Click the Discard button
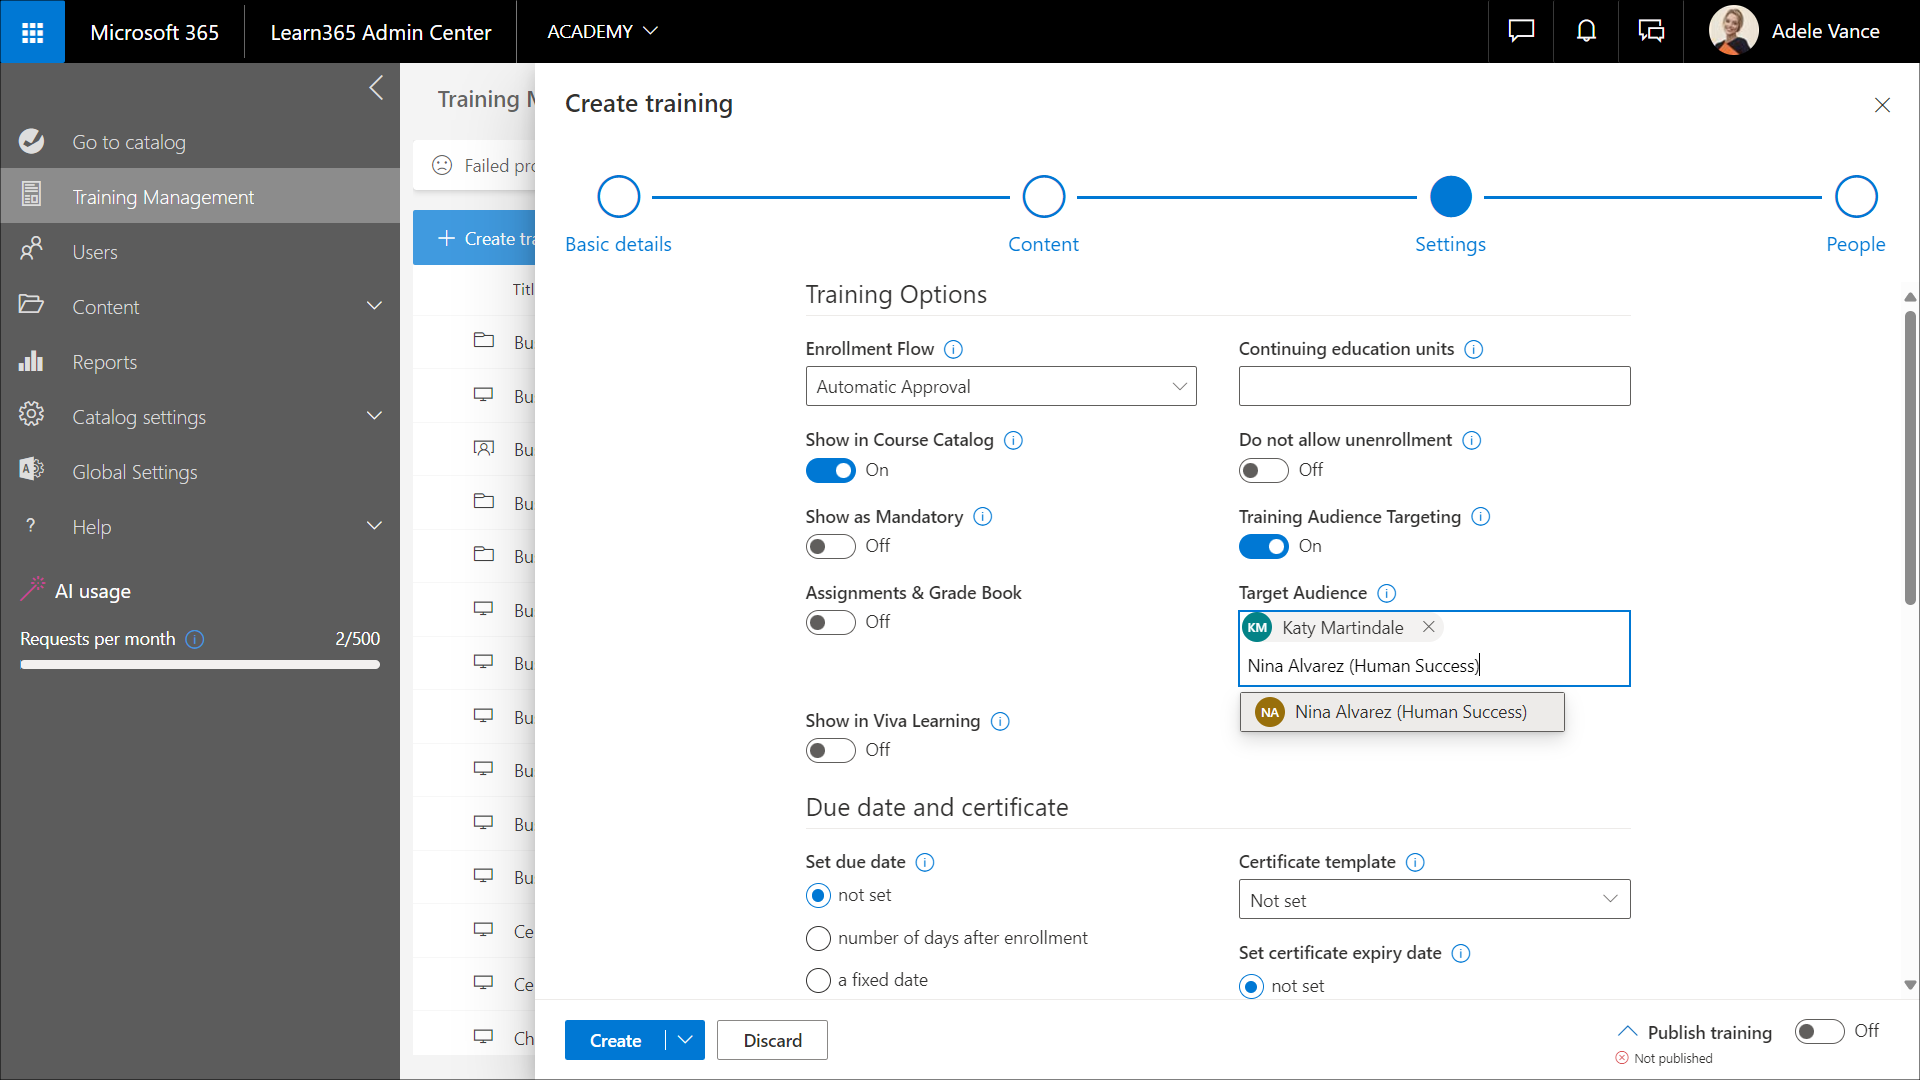1920x1080 pixels. (x=772, y=1040)
